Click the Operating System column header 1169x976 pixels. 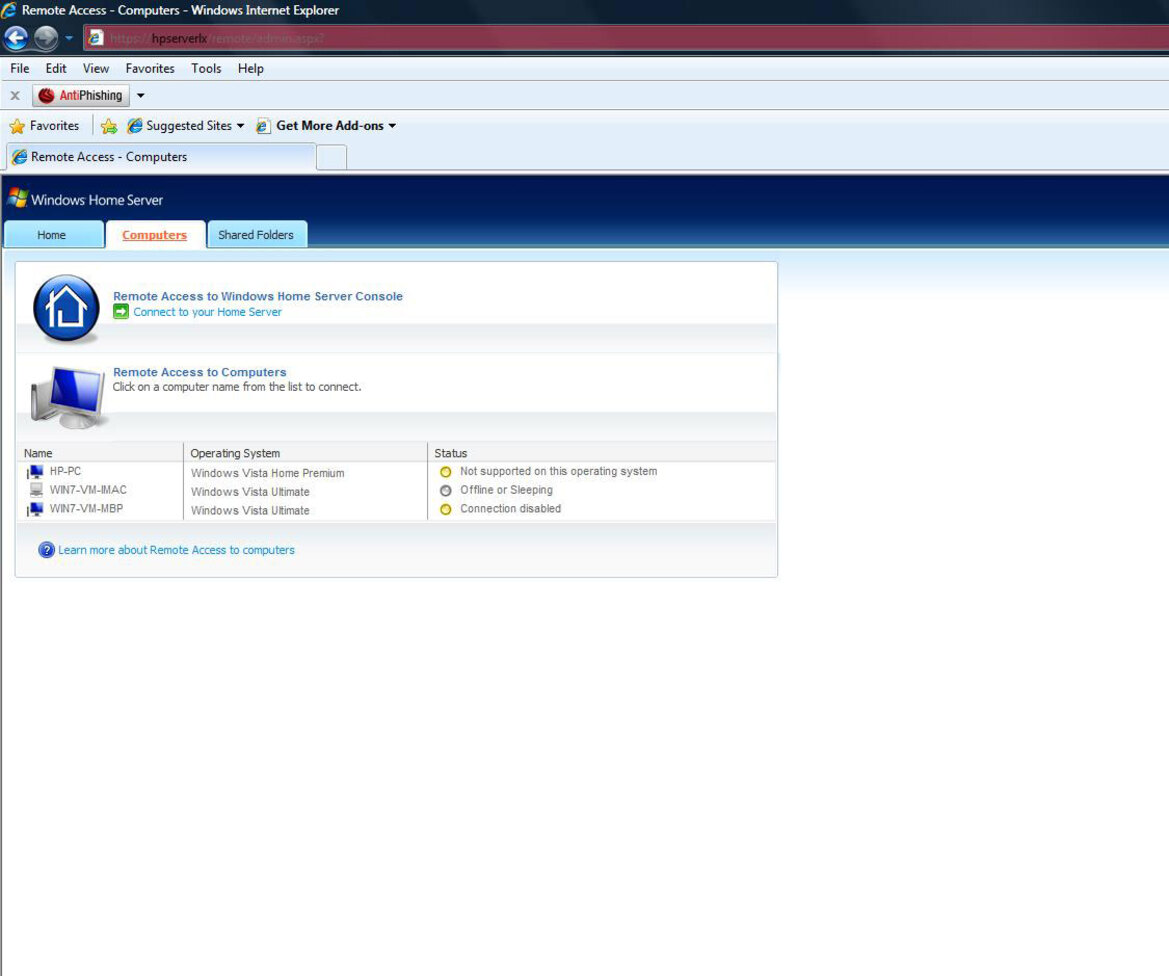235,453
